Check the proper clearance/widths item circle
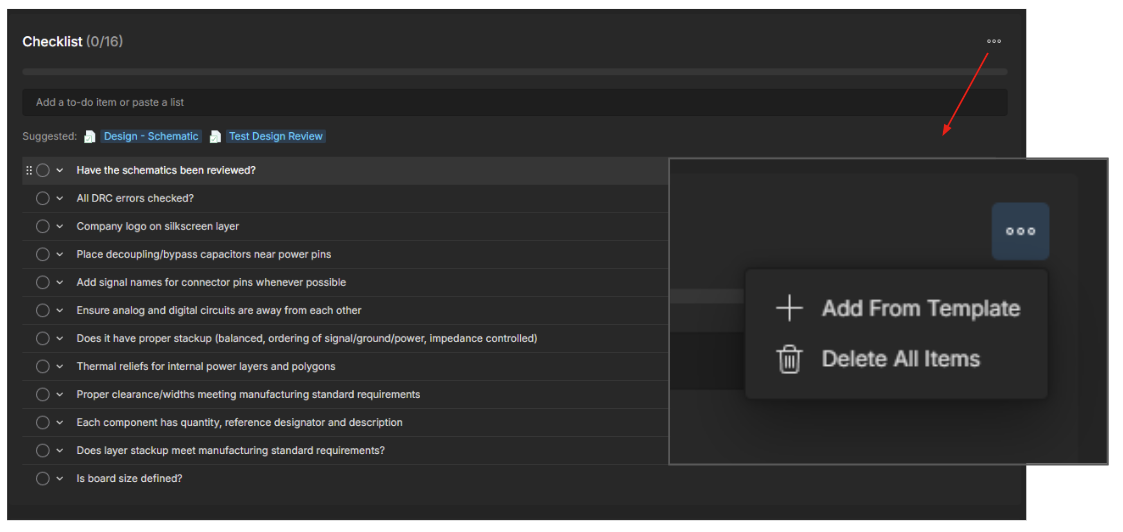The height and width of the screenshot is (532, 1123). click(43, 395)
